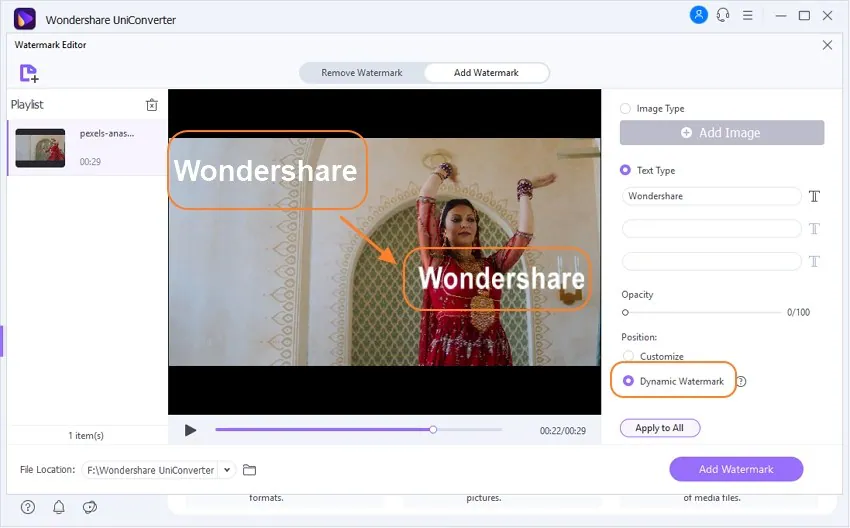The image size is (850, 528).
Task: Click the Opacity slider handle
Action: point(625,313)
